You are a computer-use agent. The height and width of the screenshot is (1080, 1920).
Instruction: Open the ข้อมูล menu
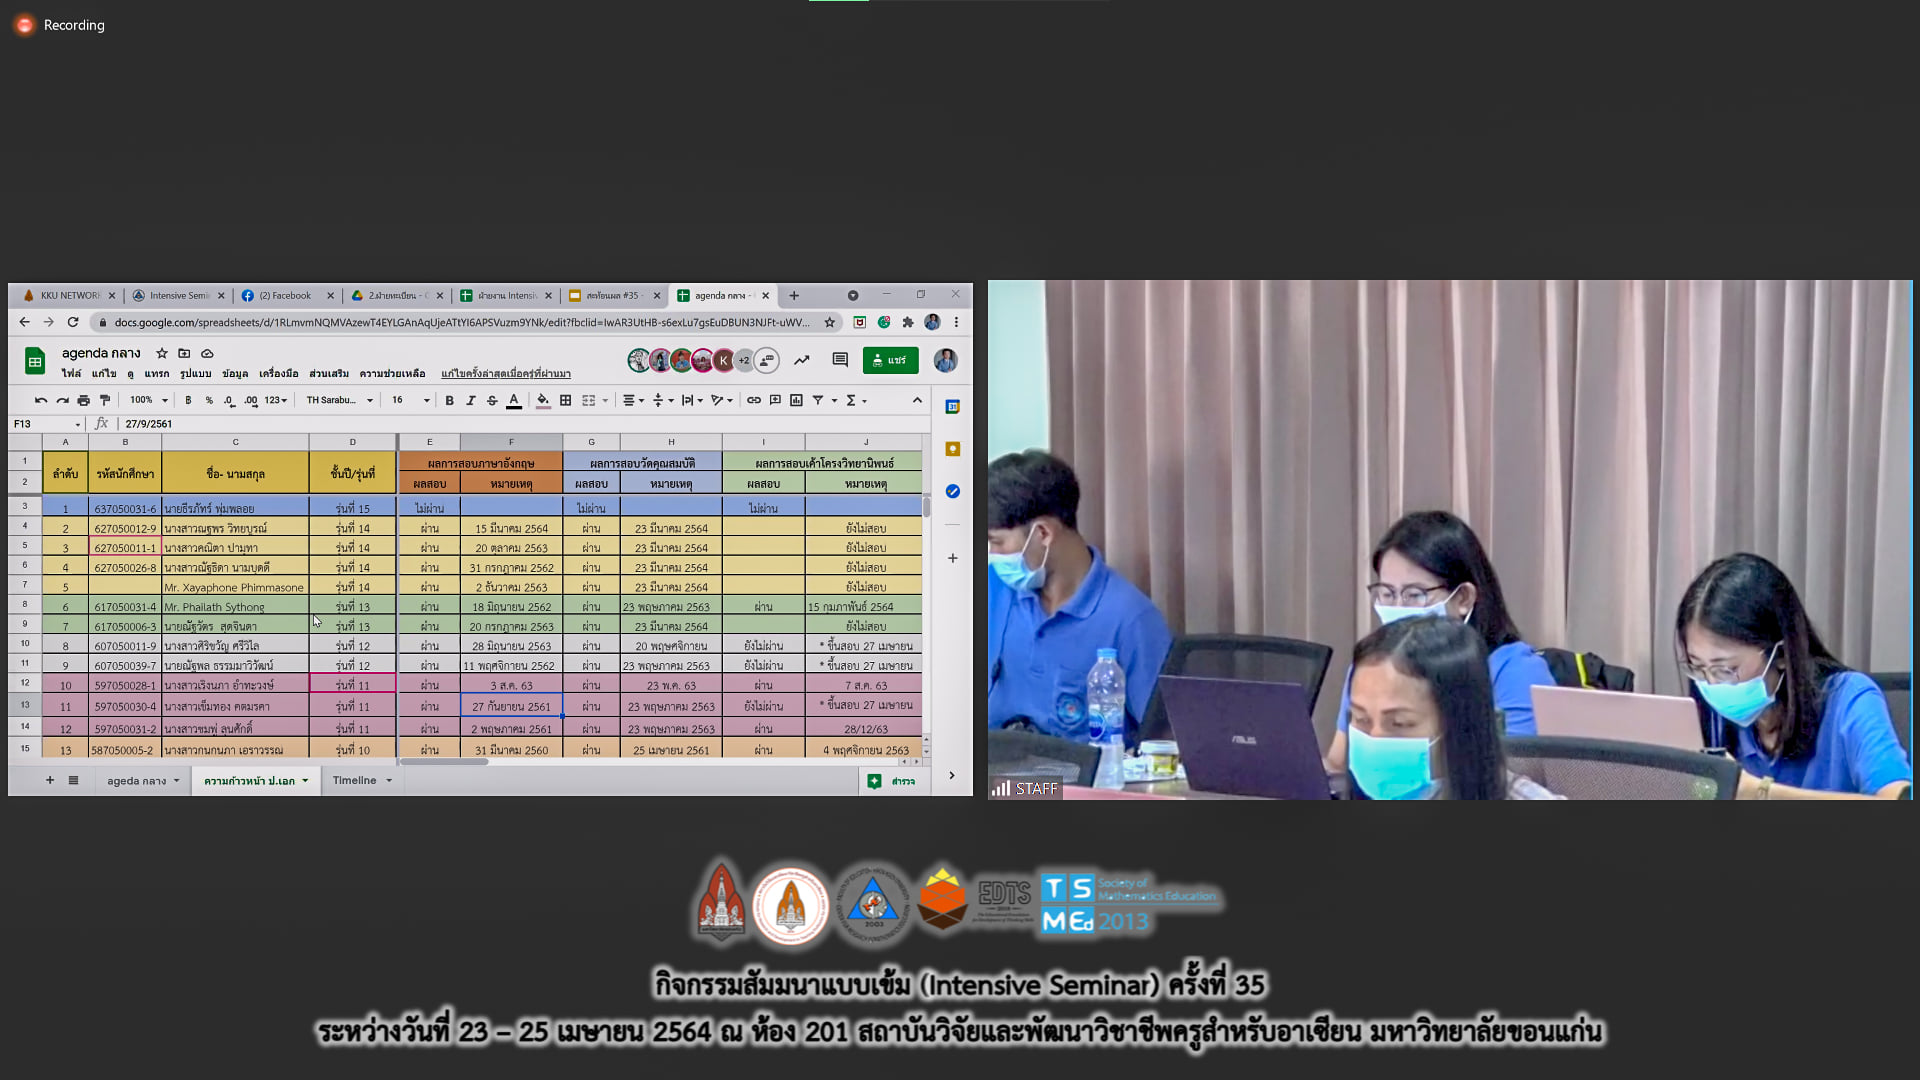[235, 374]
